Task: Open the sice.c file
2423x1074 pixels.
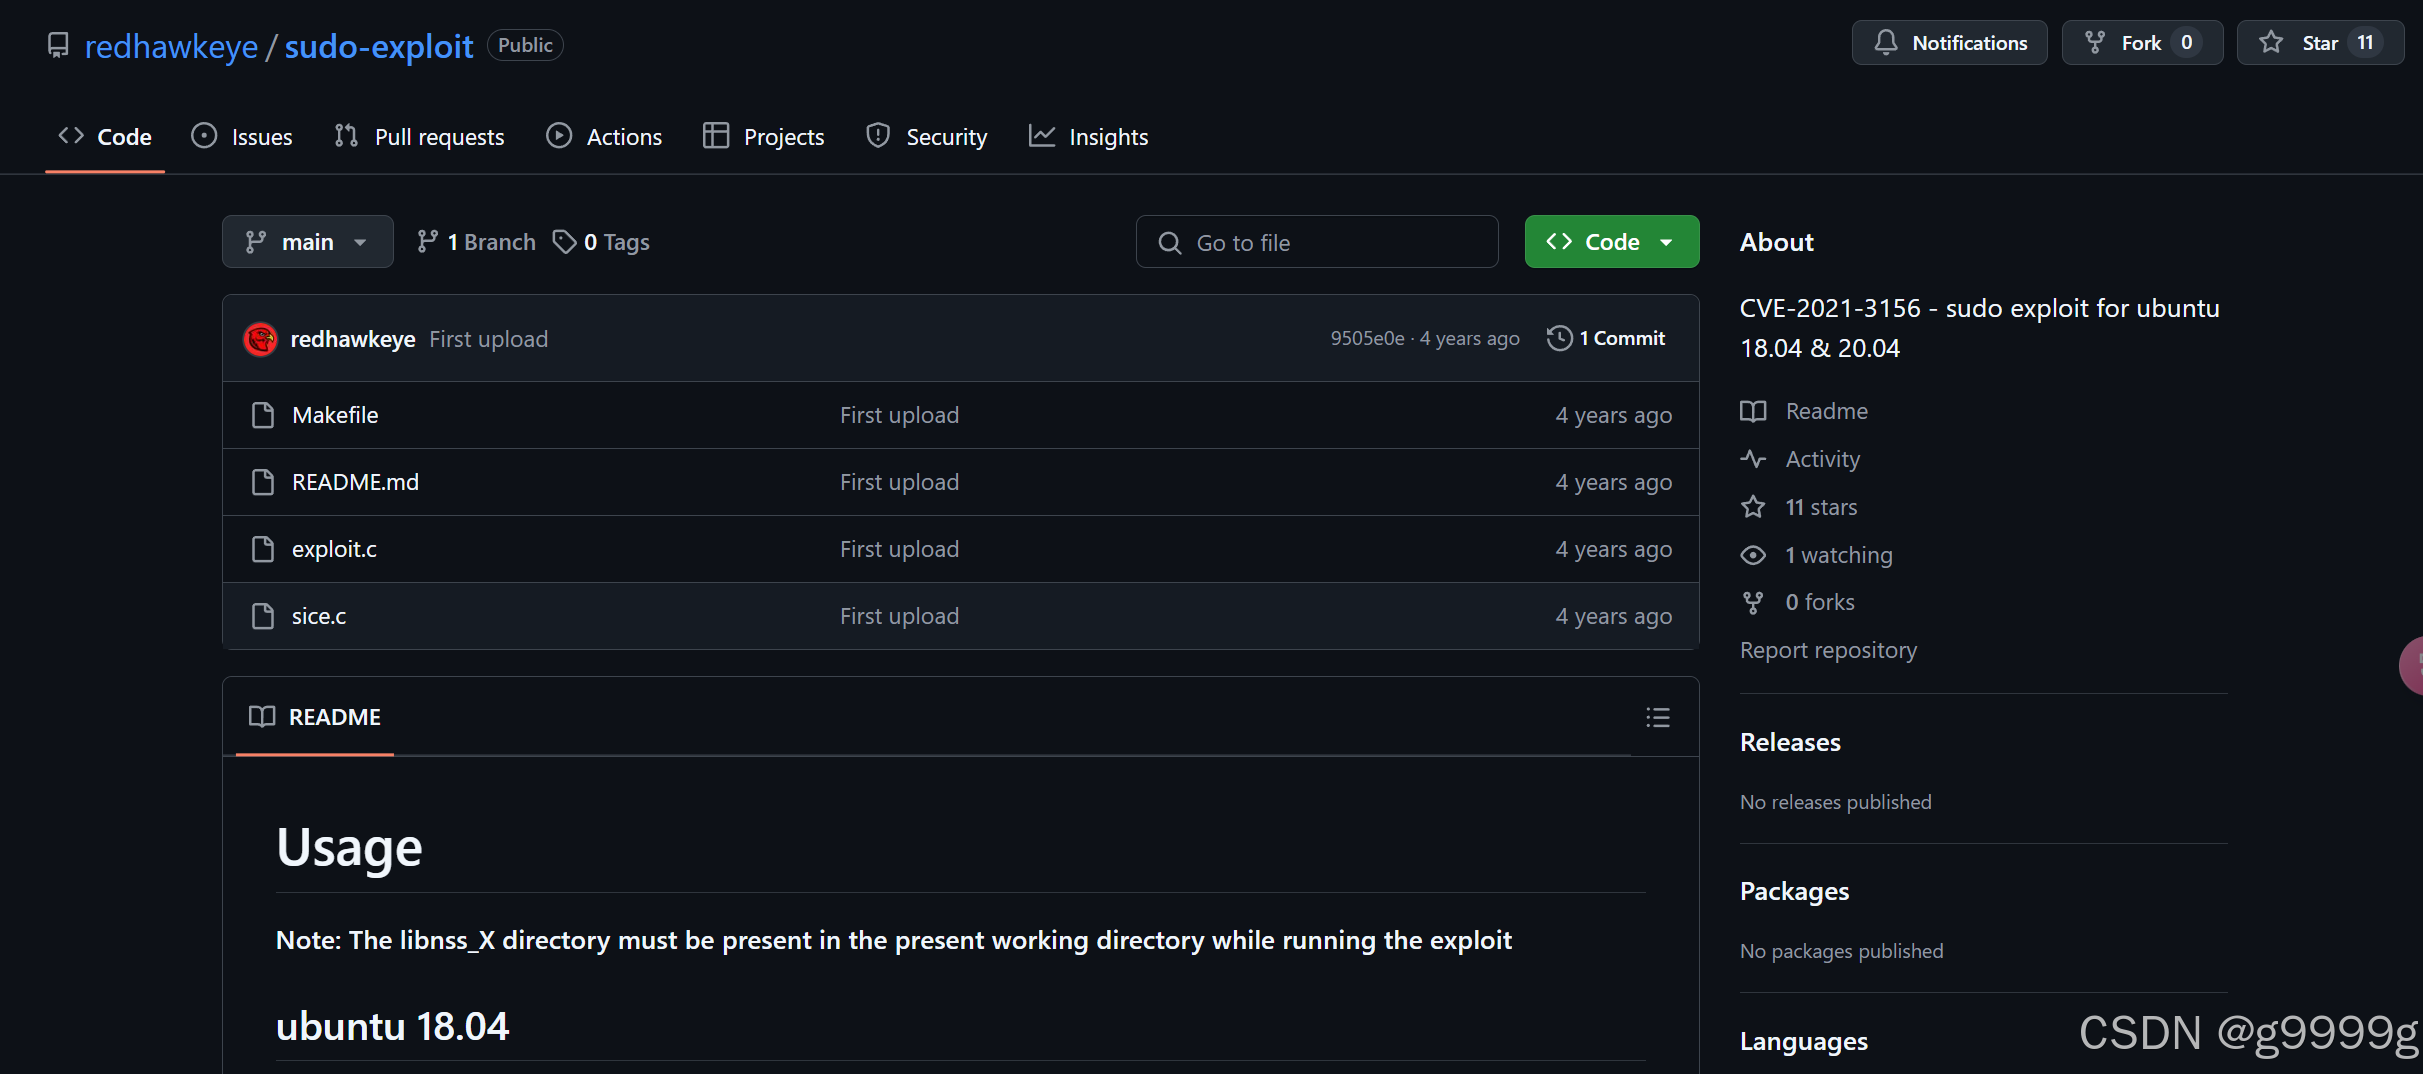Action: click(x=319, y=616)
